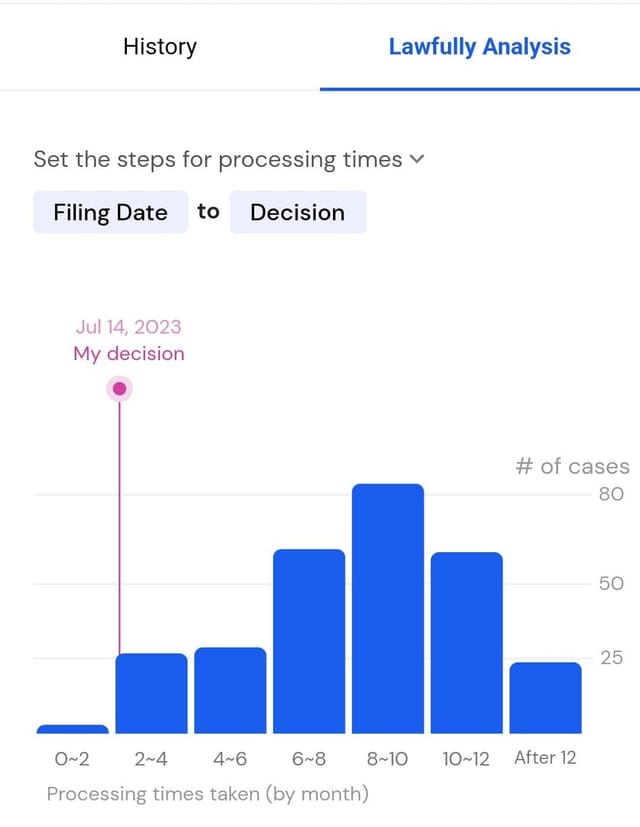Select the 6~8 months bar
Image resolution: width=640 pixels, height=827 pixels.
coord(309,641)
